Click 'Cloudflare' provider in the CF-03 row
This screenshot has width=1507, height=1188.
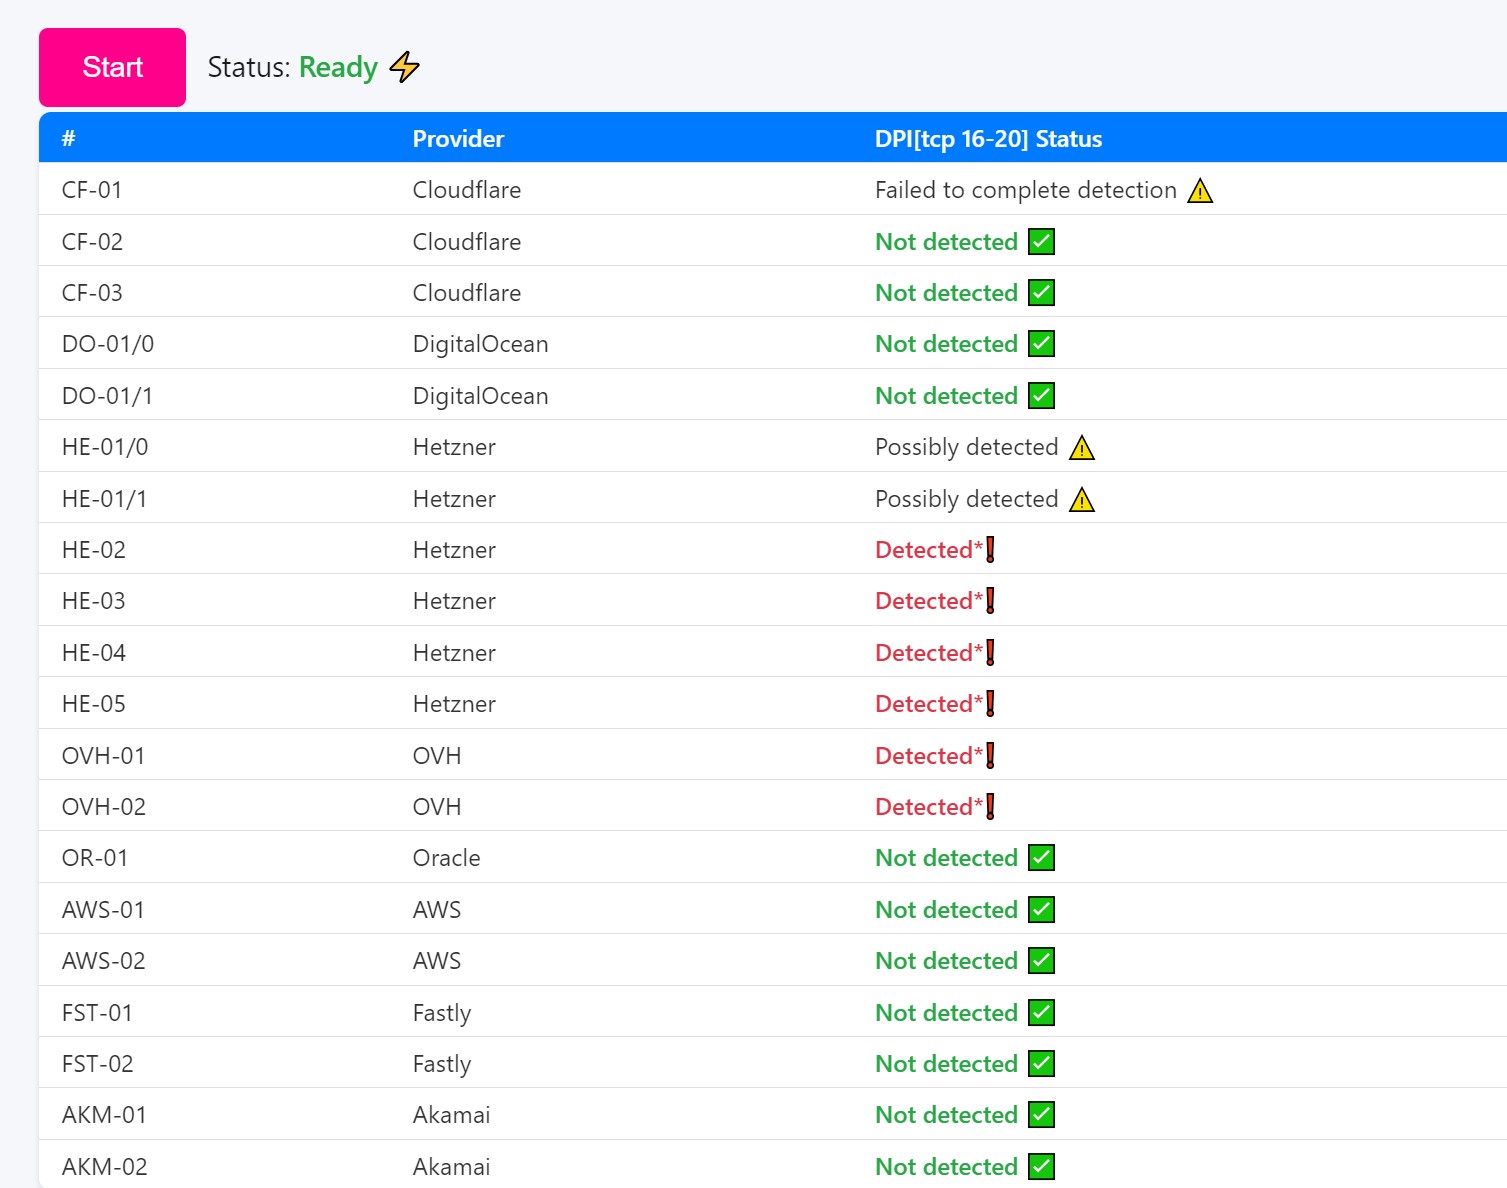(x=467, y=293)
